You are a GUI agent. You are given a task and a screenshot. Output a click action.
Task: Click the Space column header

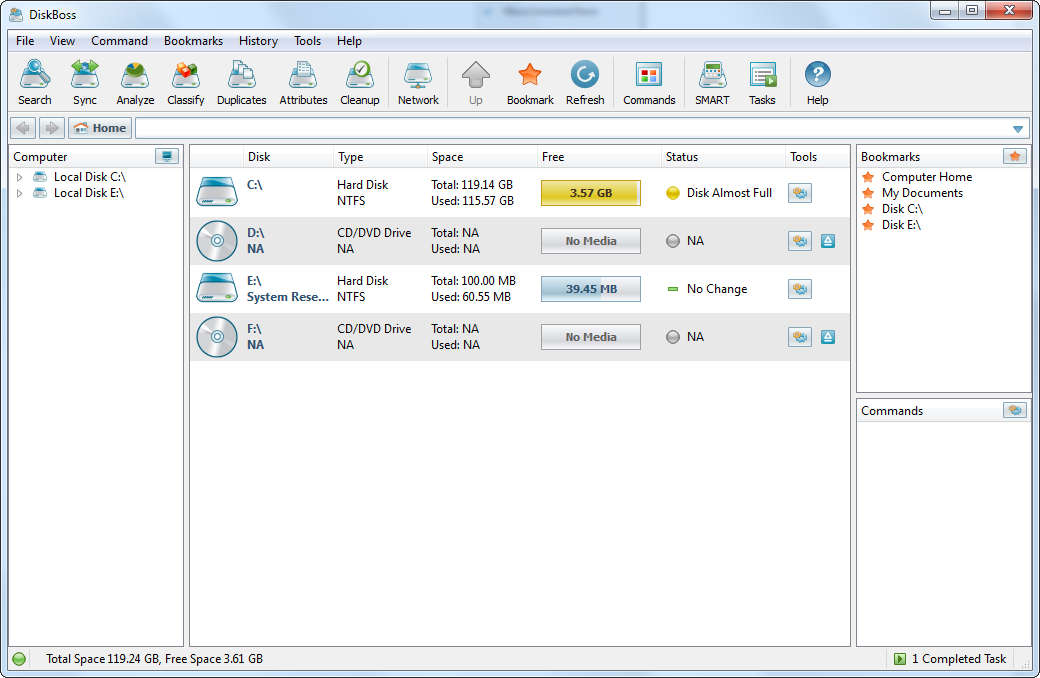pos(482,157)
